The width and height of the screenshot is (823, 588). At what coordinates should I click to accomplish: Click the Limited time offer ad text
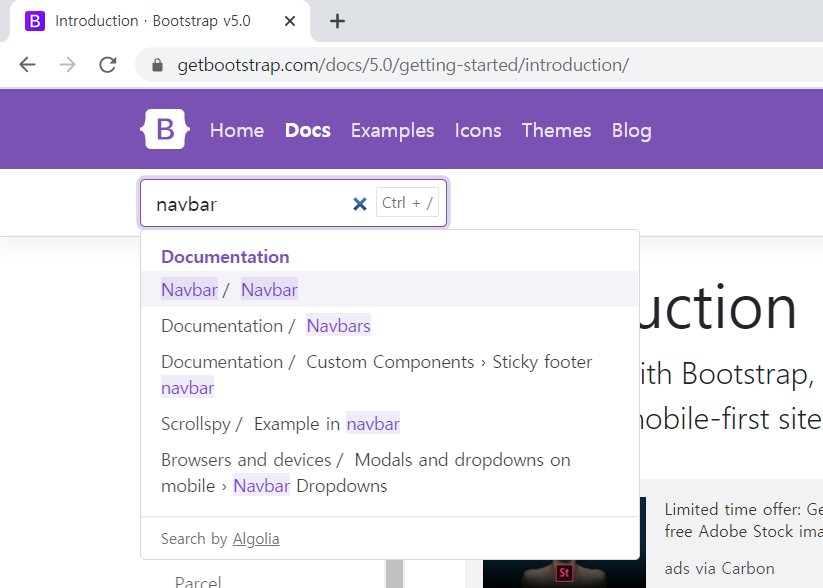[743, 520]
